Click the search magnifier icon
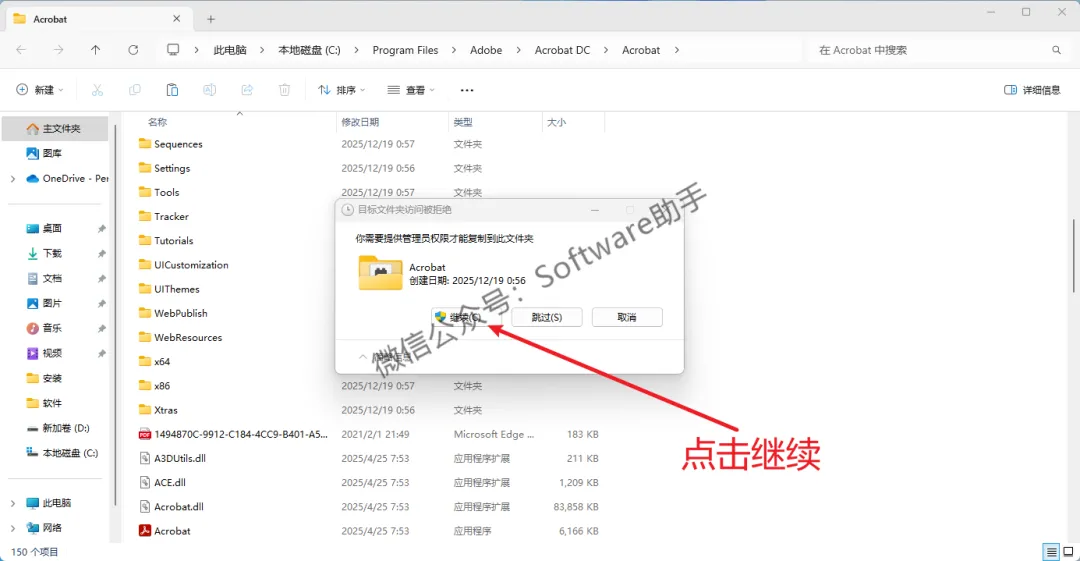 coord(1056,50)
